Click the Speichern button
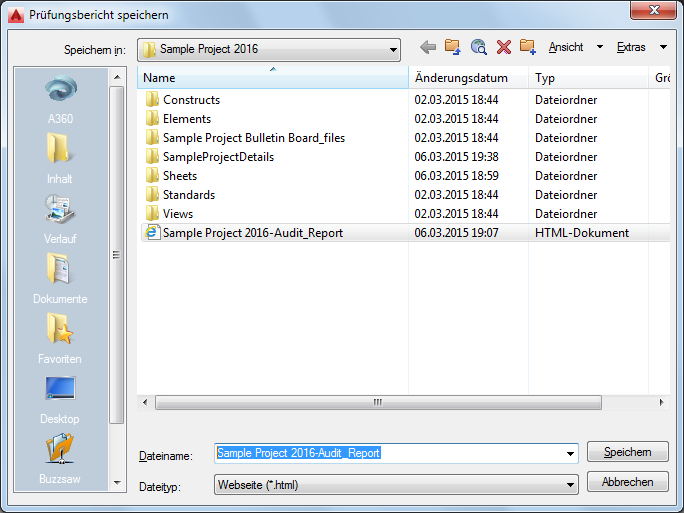The height and width of the screenshot is (513, 684). pos(628,451)
